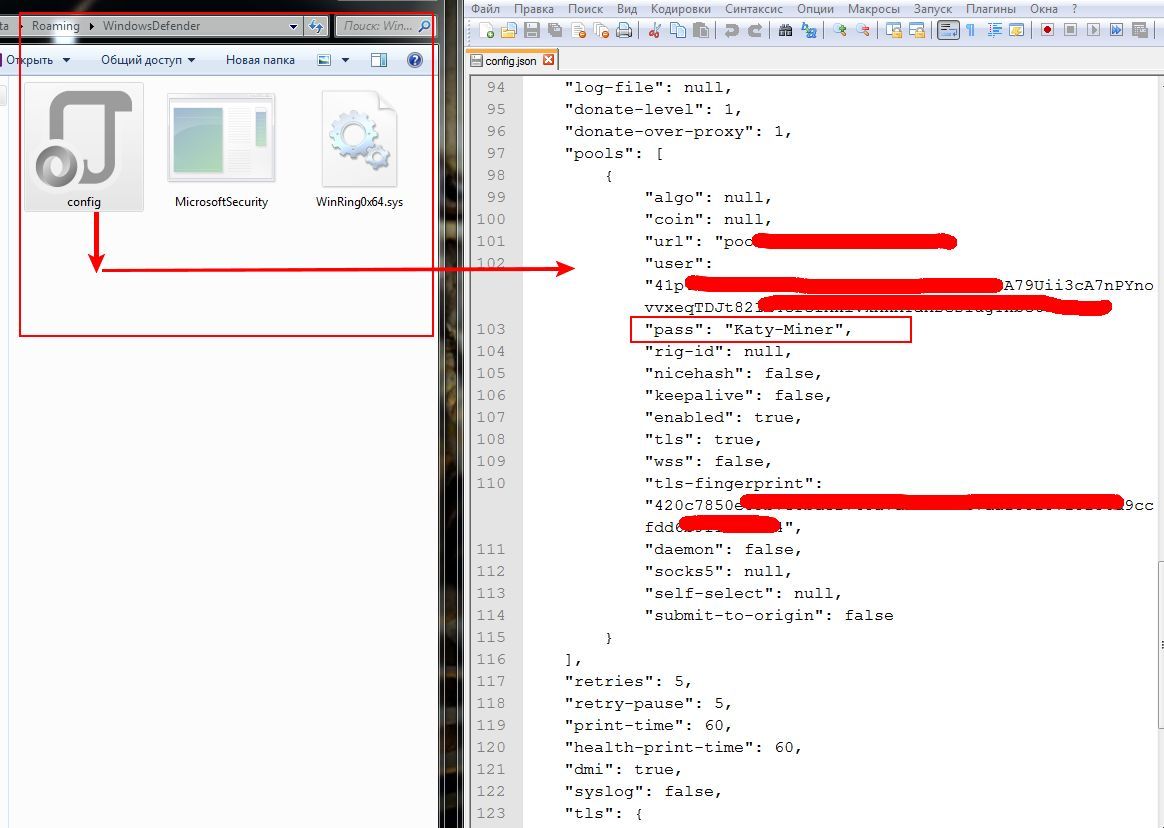
Task: Select the config file in Explorer
Action: (84, 147)
